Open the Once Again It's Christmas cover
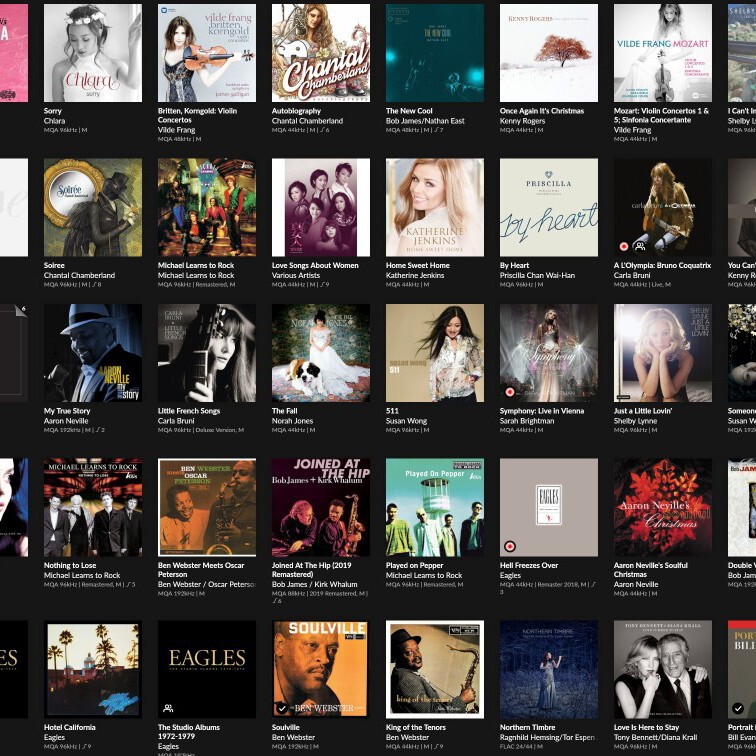This screenshot has width=756, height=756. click(549, 53)
